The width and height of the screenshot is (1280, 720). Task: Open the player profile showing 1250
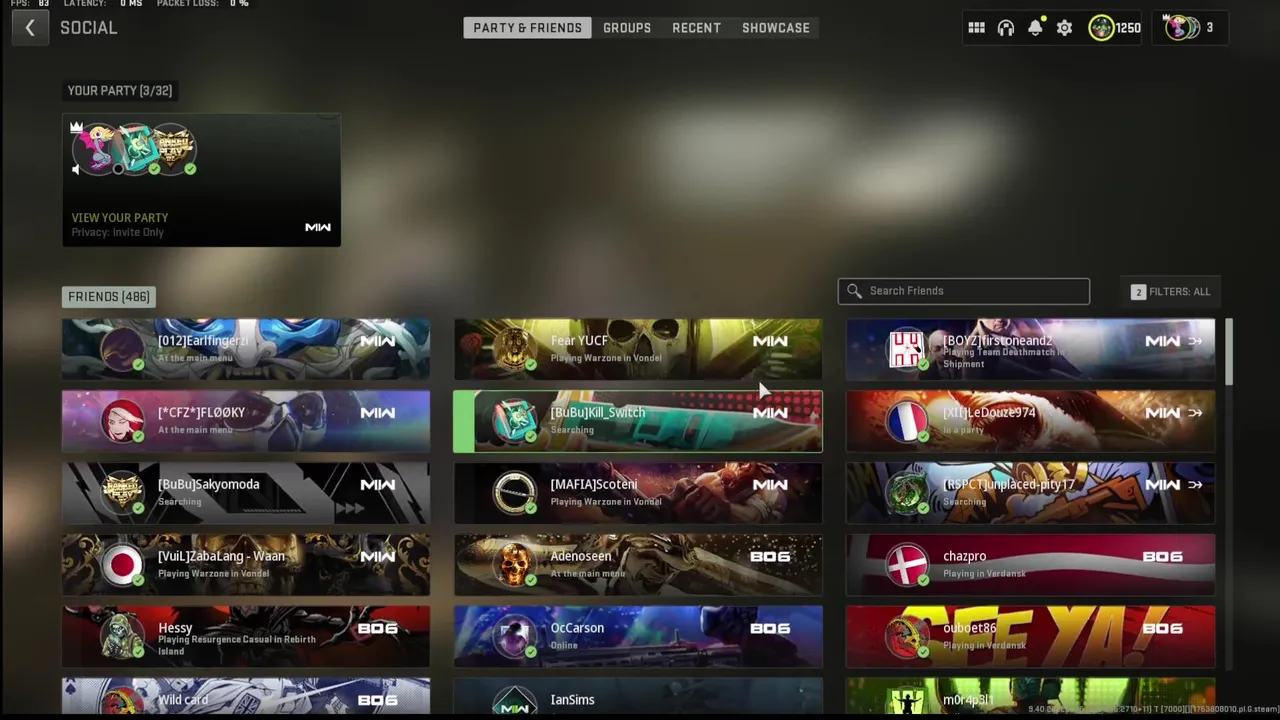pos(1115,28)
